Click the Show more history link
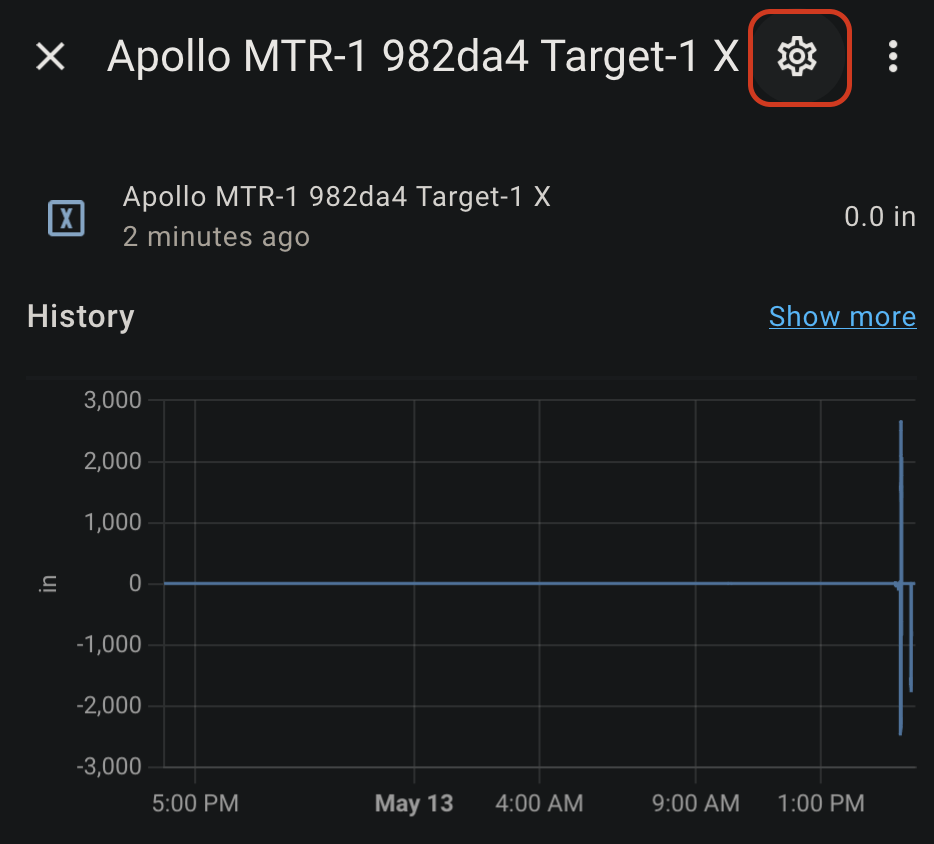Image resolution: width=934 pixels, height=844 pixels. tap(842, 316)
